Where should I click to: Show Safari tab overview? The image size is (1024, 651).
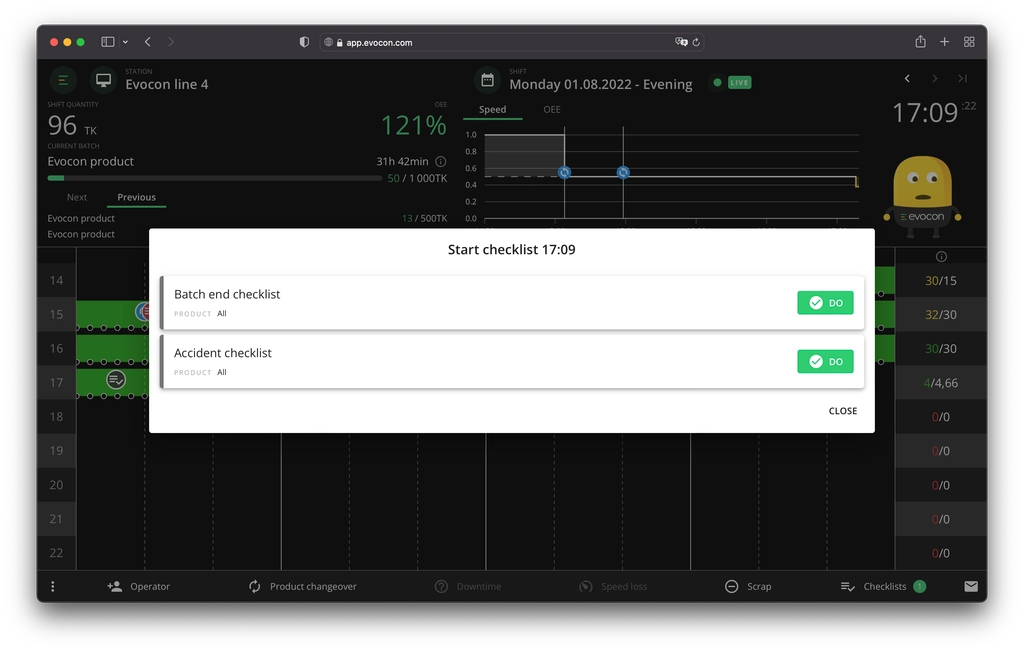click(x=969, y=42)
